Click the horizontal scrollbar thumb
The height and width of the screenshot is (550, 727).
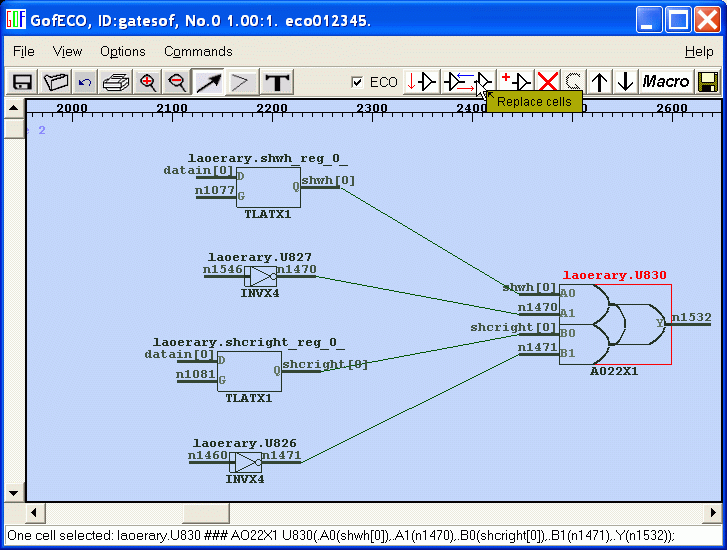pyautogui.click(x=206, y=513)
